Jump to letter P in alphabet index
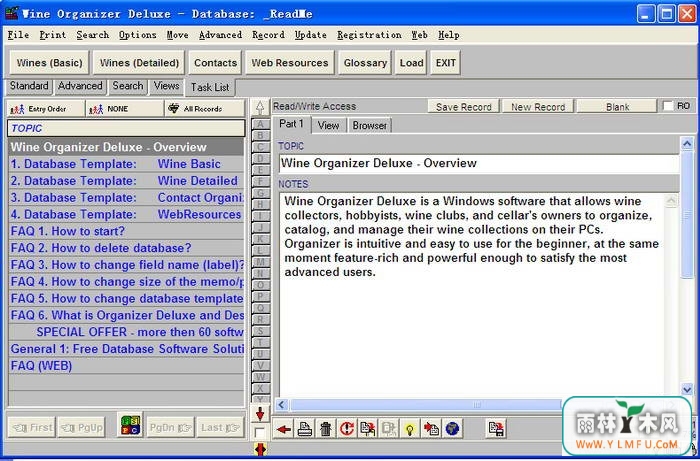The width and height of the screenshot is (700, 461). point(260,296)
